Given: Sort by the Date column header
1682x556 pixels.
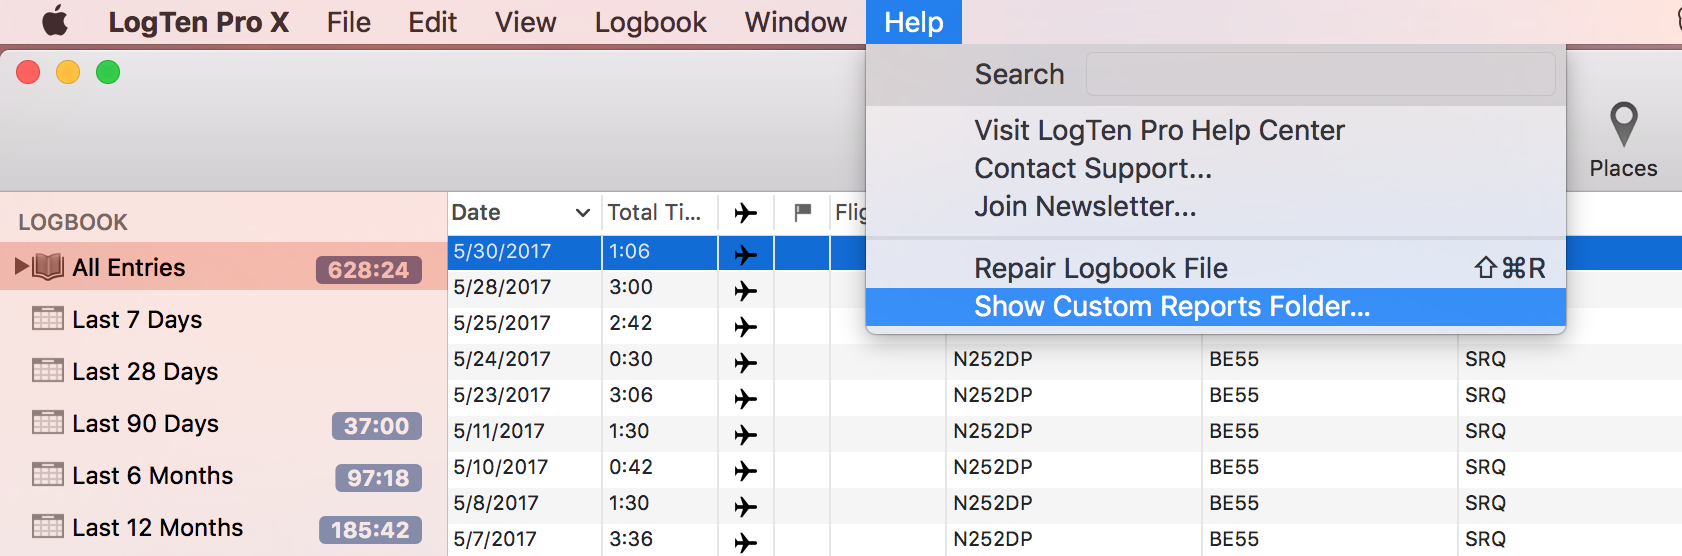Looking at the screenshot, I should tap(524, 212).
